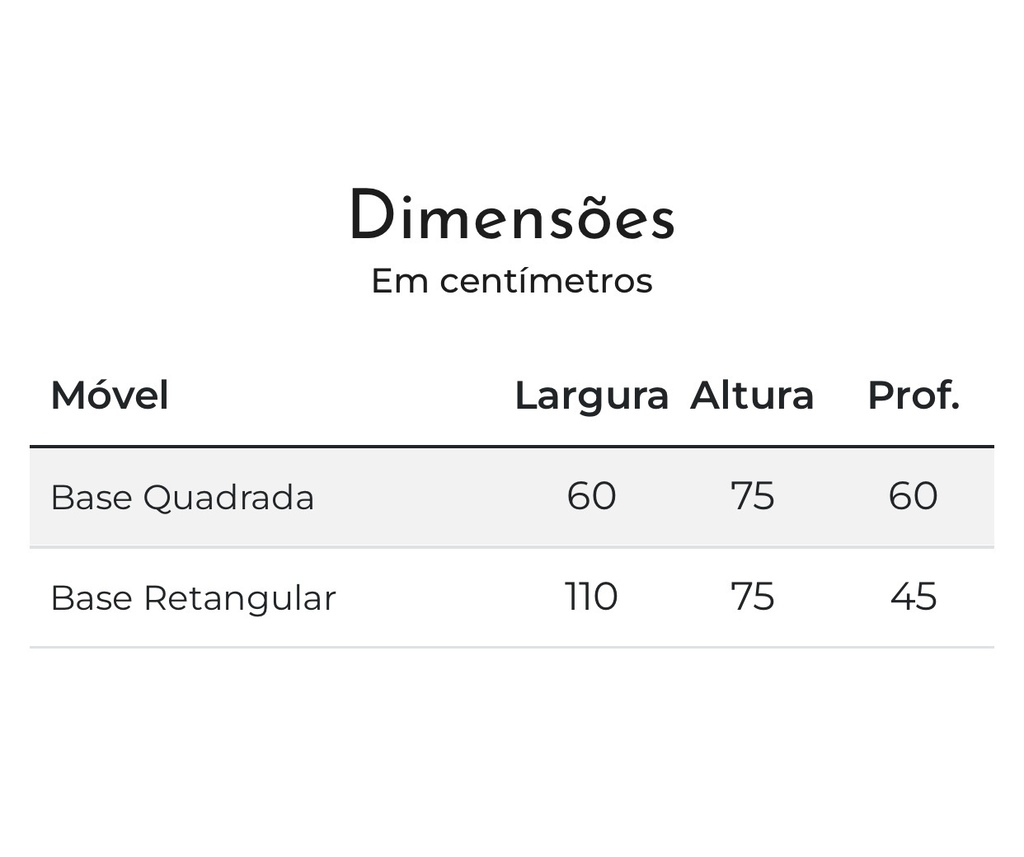
Task: Click Base Quadrada height value 75
Action: click(x=752, y=496)
